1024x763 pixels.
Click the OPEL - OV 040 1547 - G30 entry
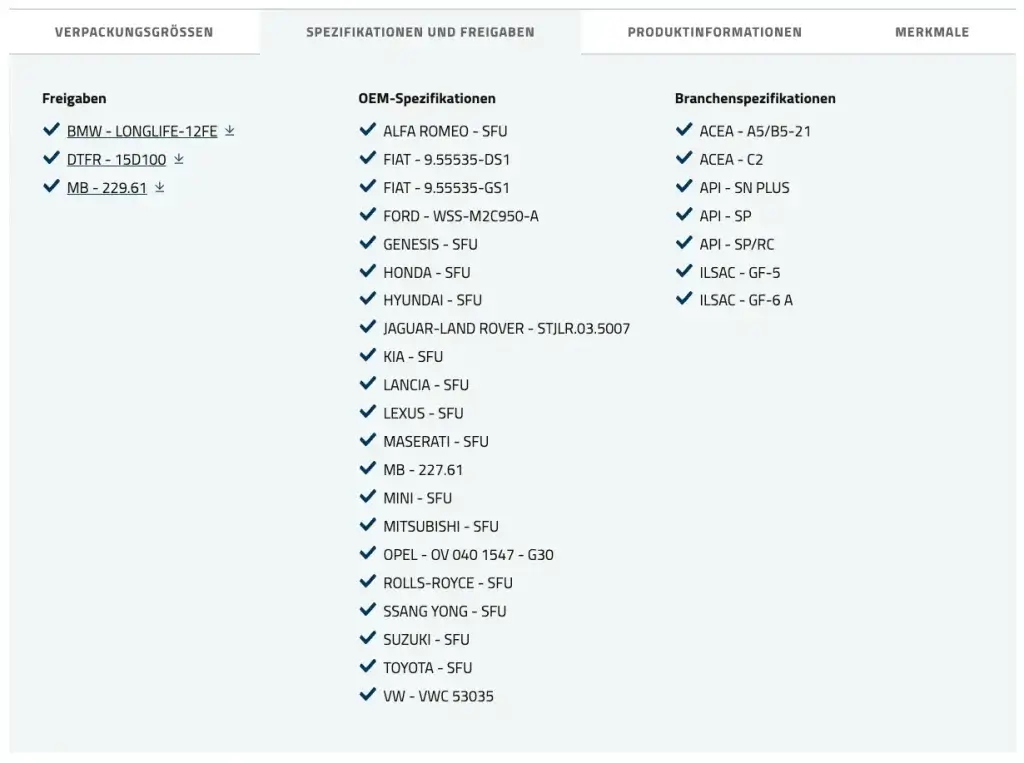tap(468, 554)
